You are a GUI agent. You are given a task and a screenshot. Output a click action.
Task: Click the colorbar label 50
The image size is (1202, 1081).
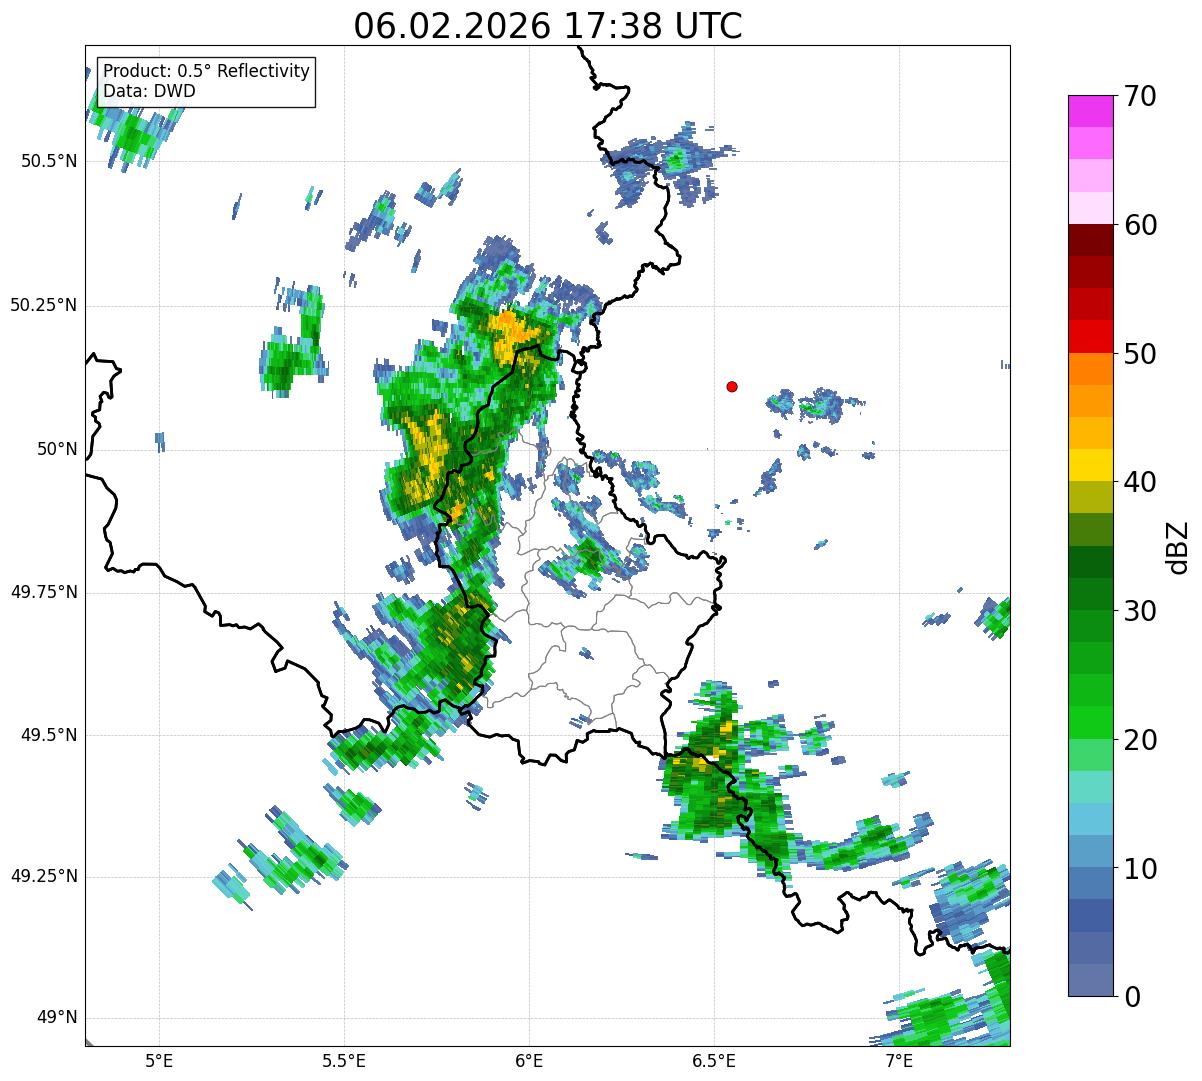click(1140, 354)
